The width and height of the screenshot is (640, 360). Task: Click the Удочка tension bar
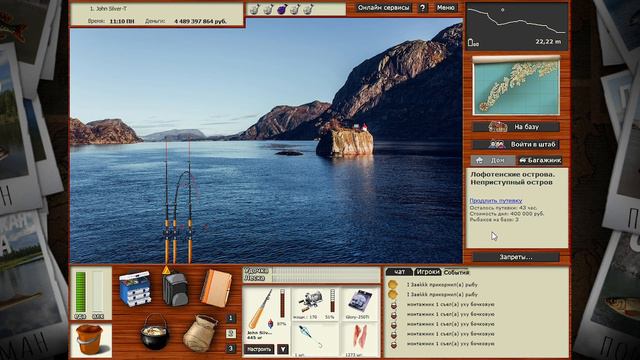326,271
